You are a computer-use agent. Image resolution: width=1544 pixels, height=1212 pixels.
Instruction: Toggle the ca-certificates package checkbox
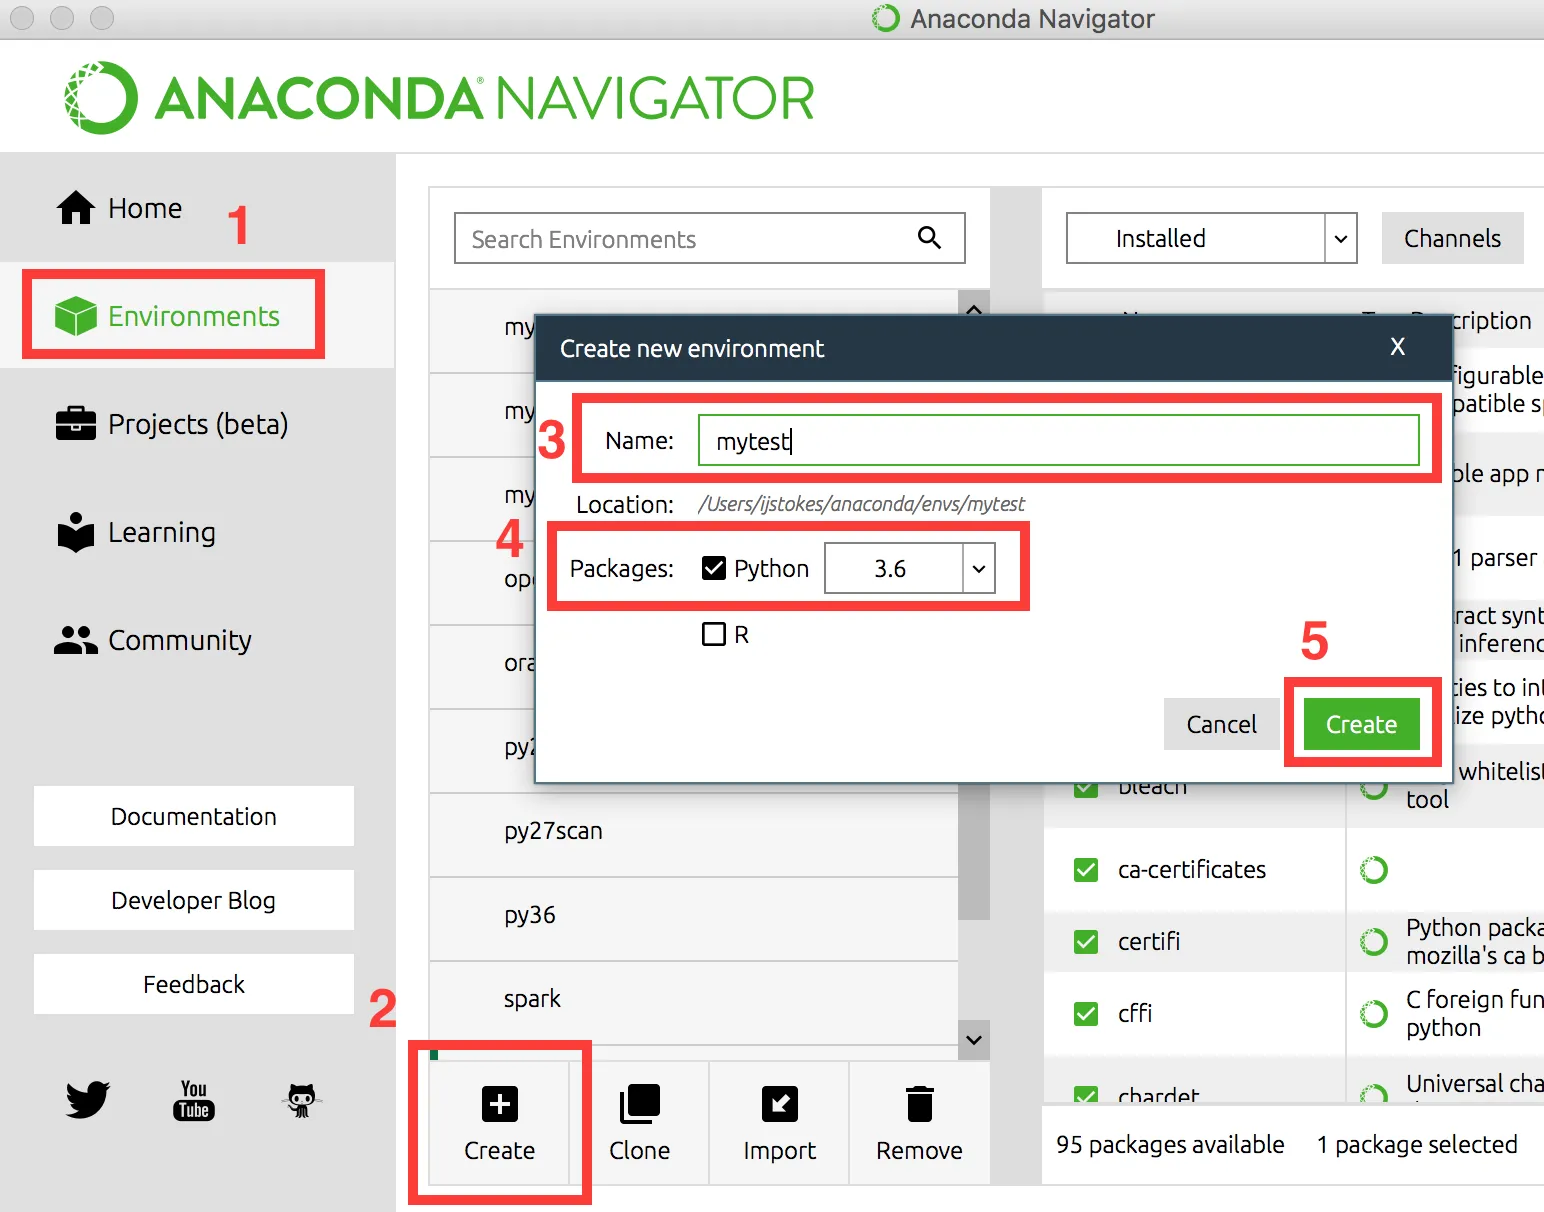coord(1086,870)
